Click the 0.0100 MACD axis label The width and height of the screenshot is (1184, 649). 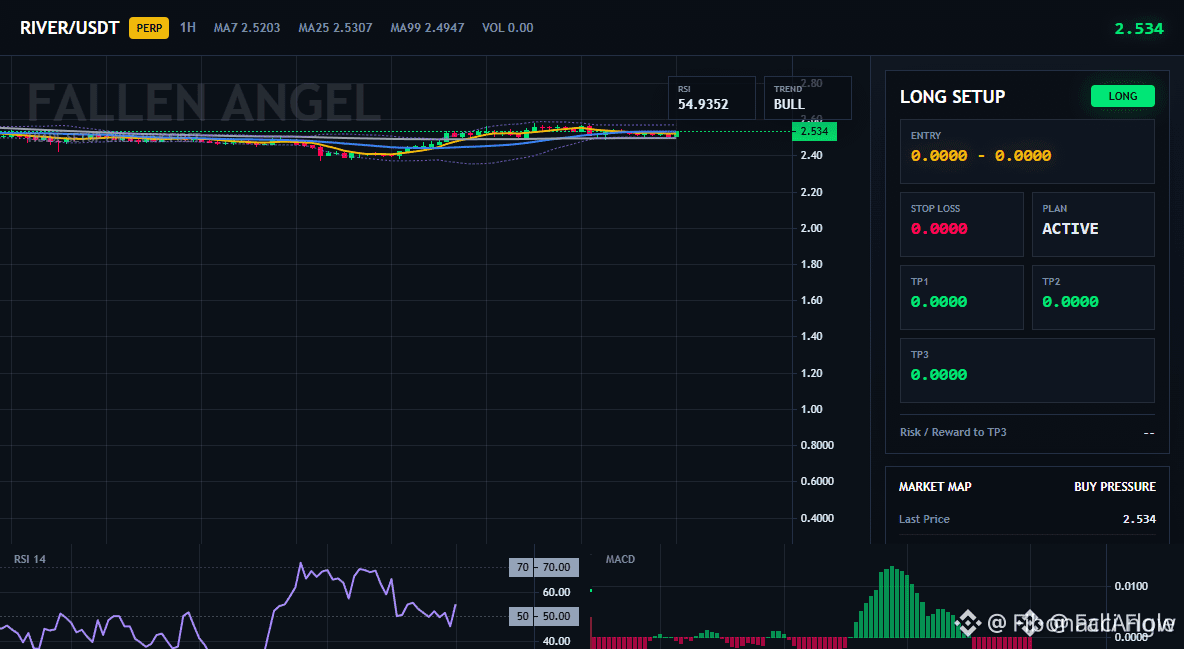(1131, 586)
